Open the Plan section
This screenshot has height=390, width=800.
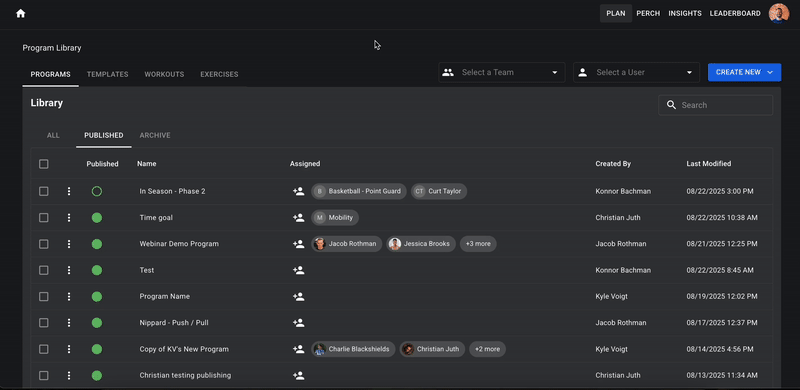[616, 14]
